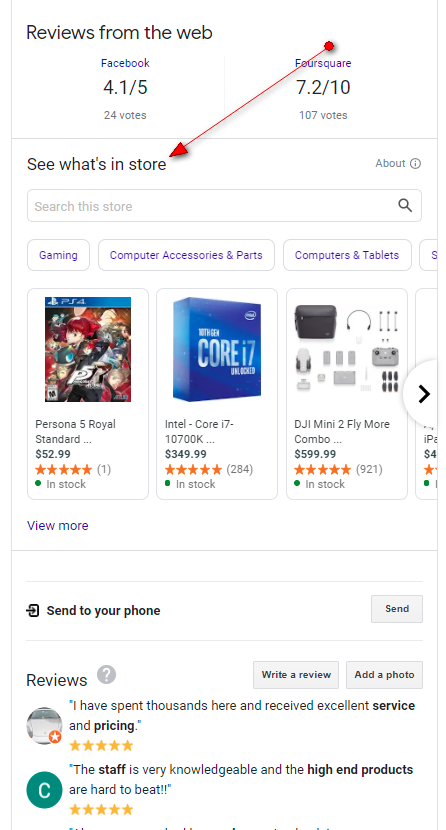Click the next arrow on product carousel
Screen dimensions: 446x830
click(423, 394)
